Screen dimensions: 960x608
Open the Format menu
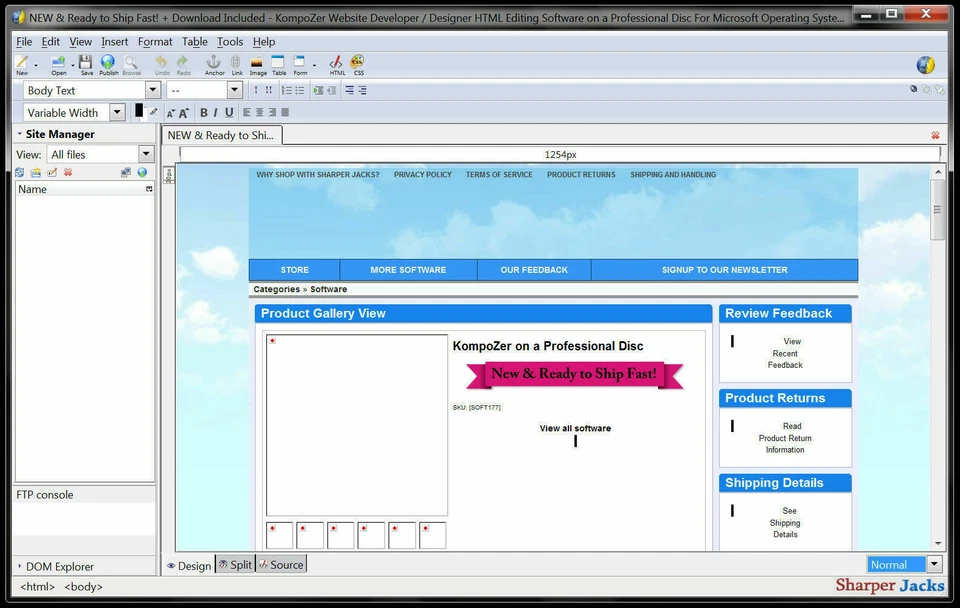pyautogui.click(x=154, y=41)
